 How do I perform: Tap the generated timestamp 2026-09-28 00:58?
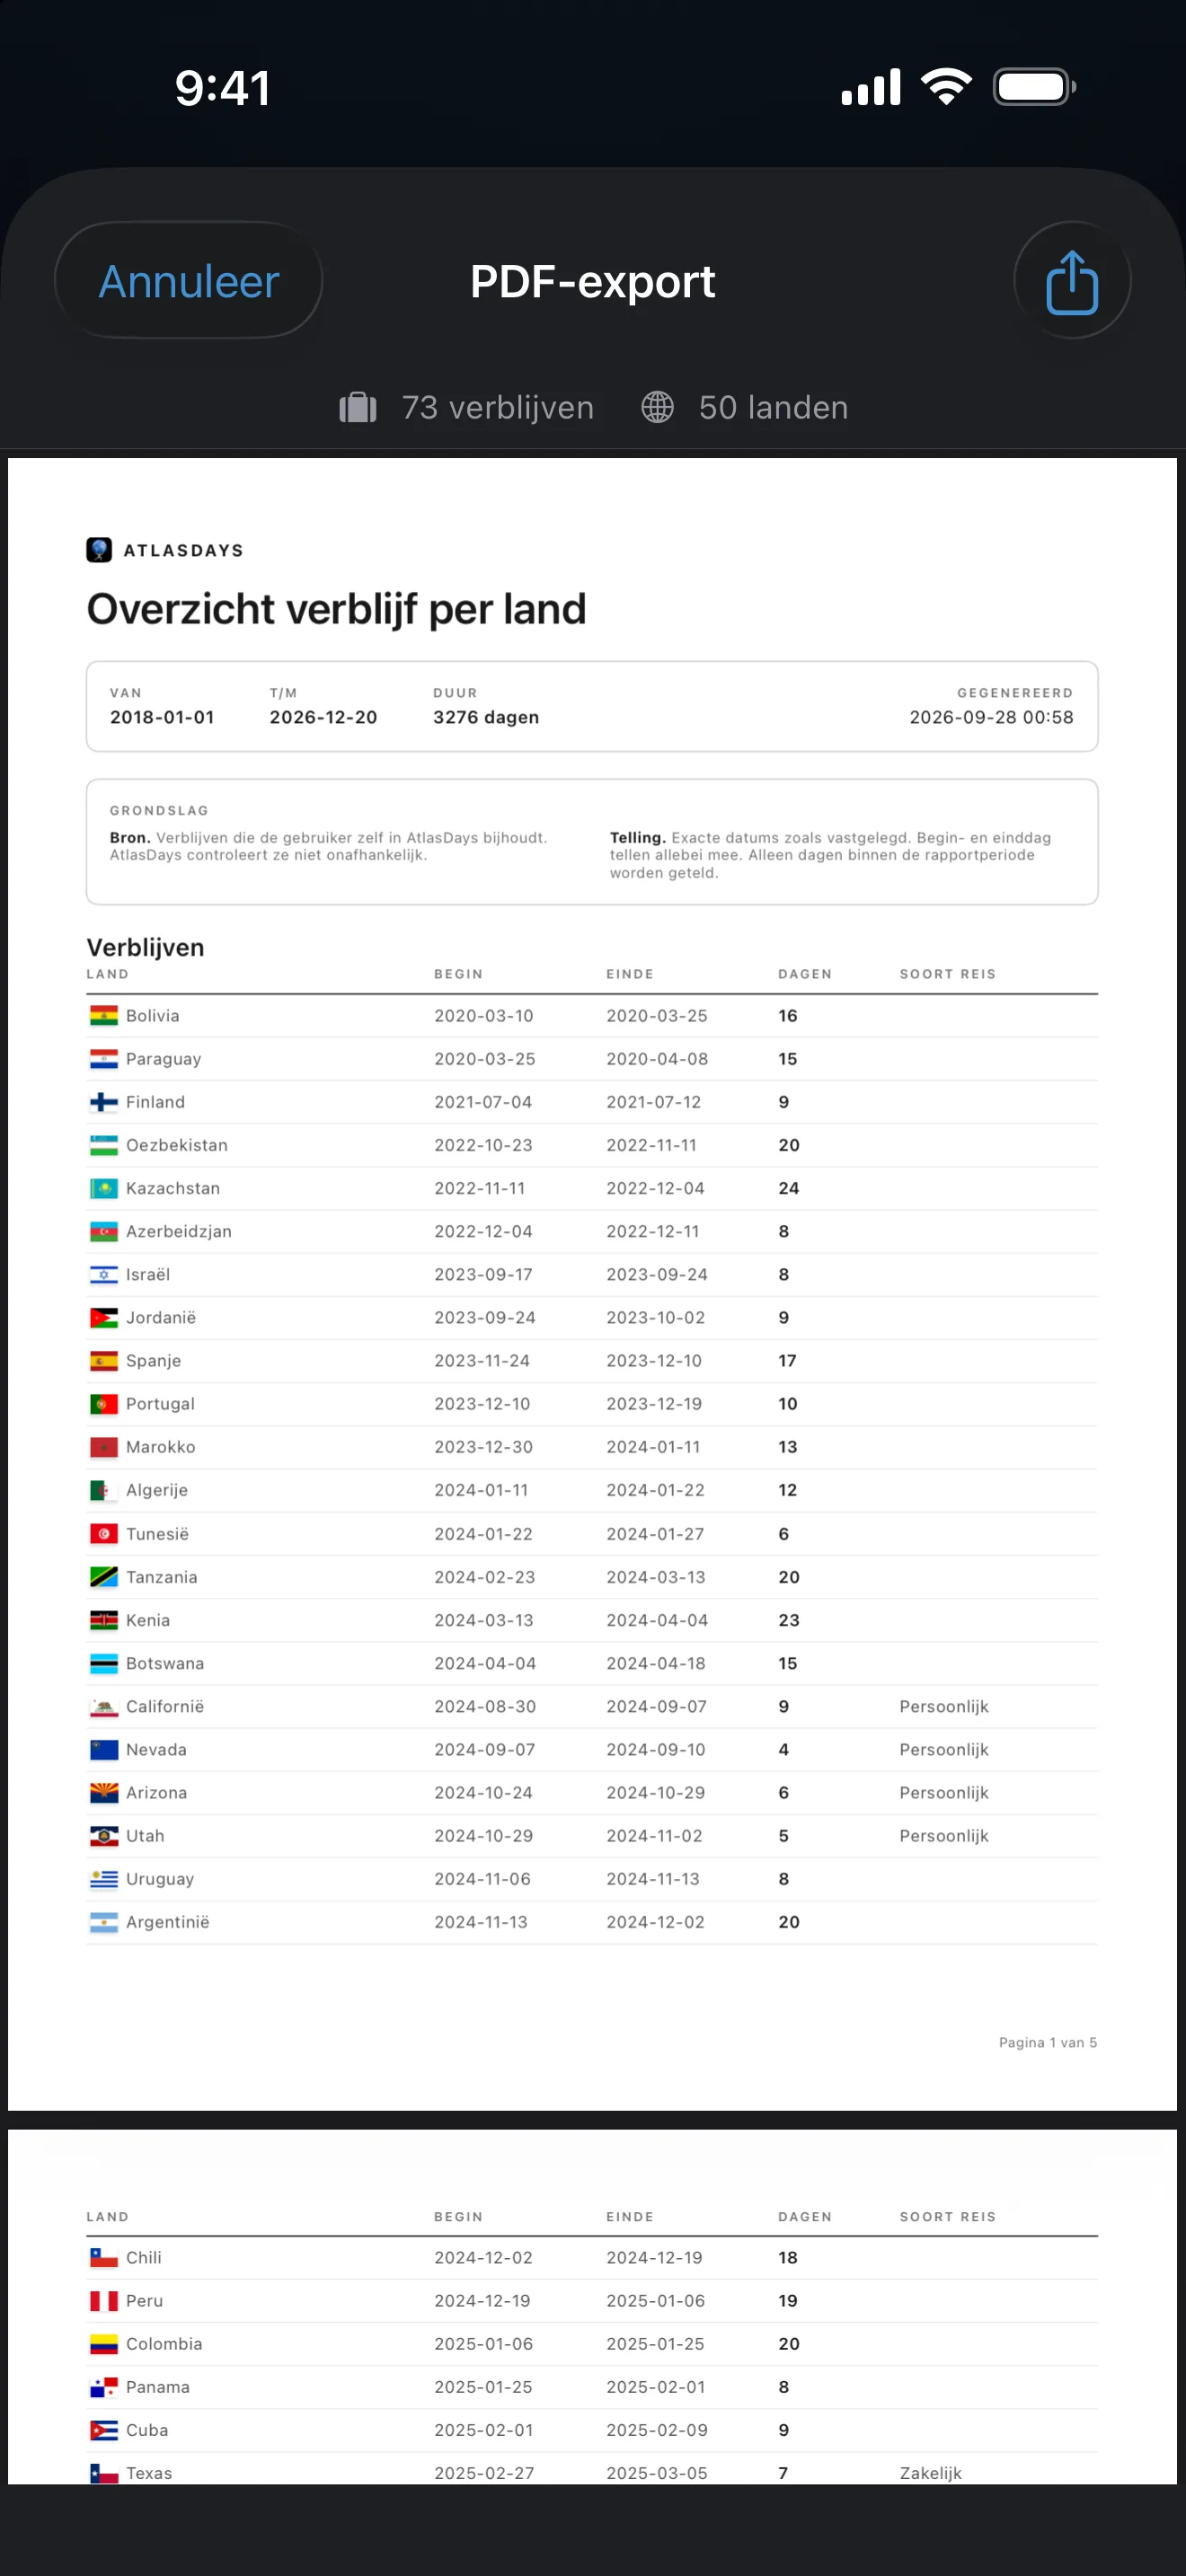991,717
